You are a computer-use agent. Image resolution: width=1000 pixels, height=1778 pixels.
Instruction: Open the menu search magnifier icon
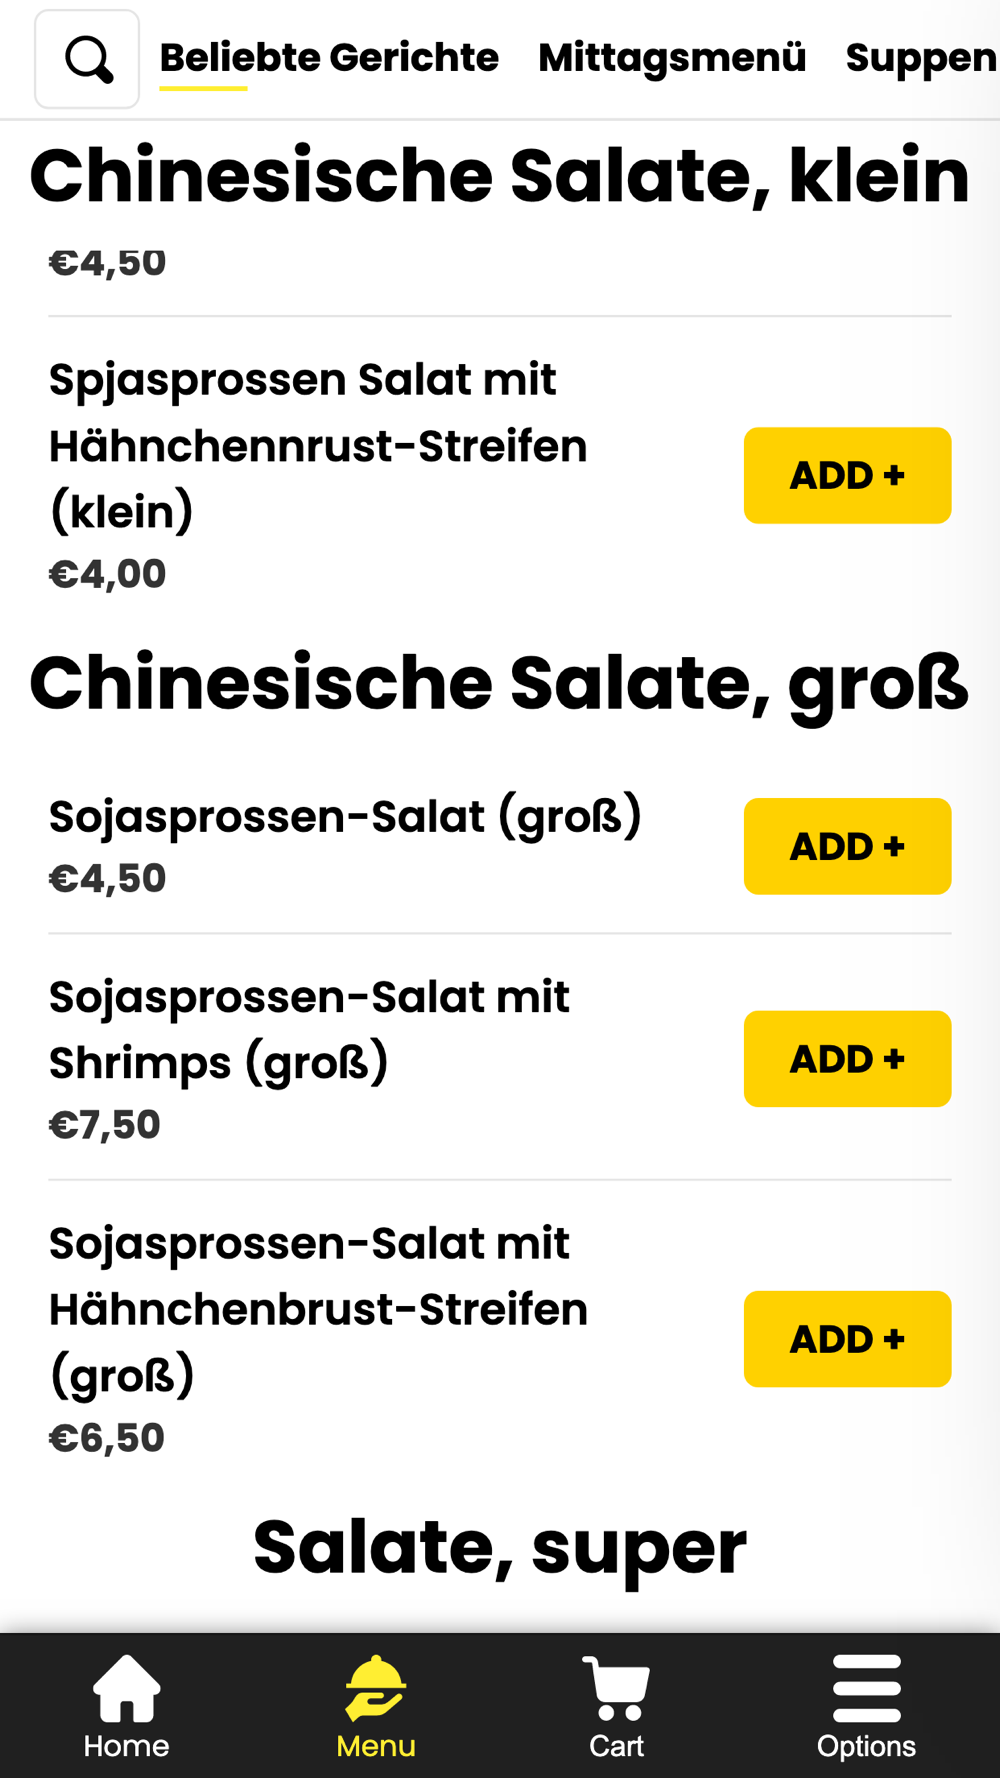coord(87,59)
